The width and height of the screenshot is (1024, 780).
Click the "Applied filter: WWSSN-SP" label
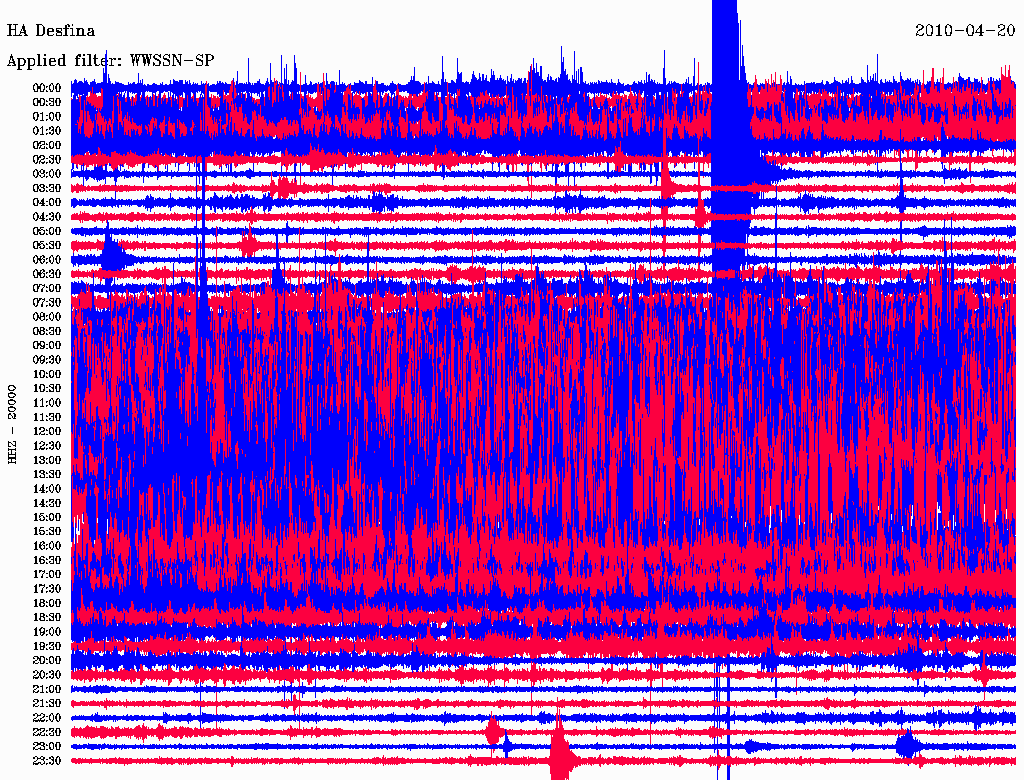click(x=110, y=61)
